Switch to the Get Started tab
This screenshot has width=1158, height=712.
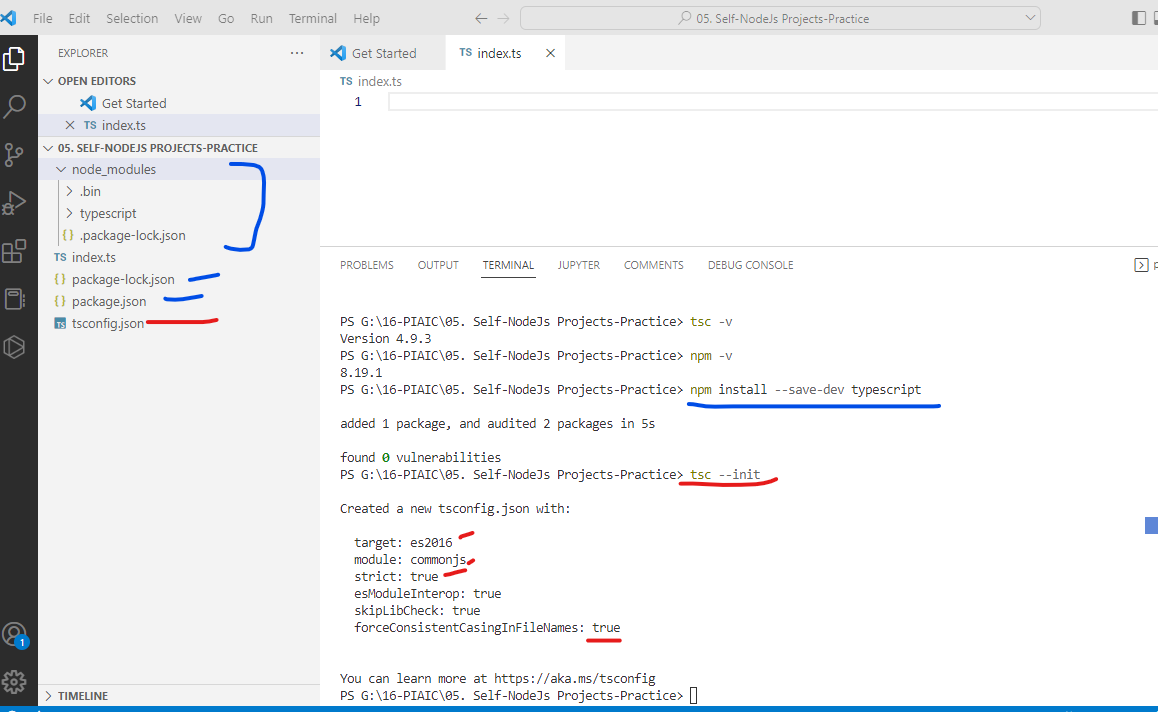click(x=383, y=52)
